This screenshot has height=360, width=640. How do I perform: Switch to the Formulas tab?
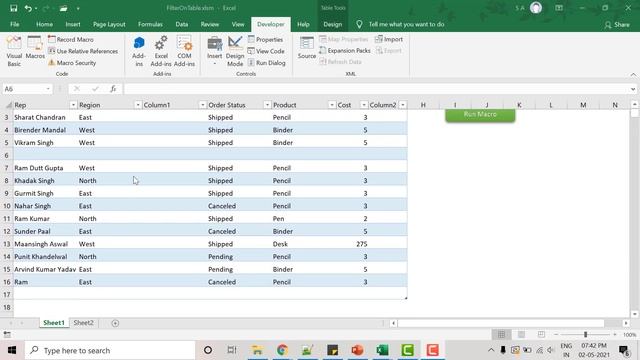(150, 24)
